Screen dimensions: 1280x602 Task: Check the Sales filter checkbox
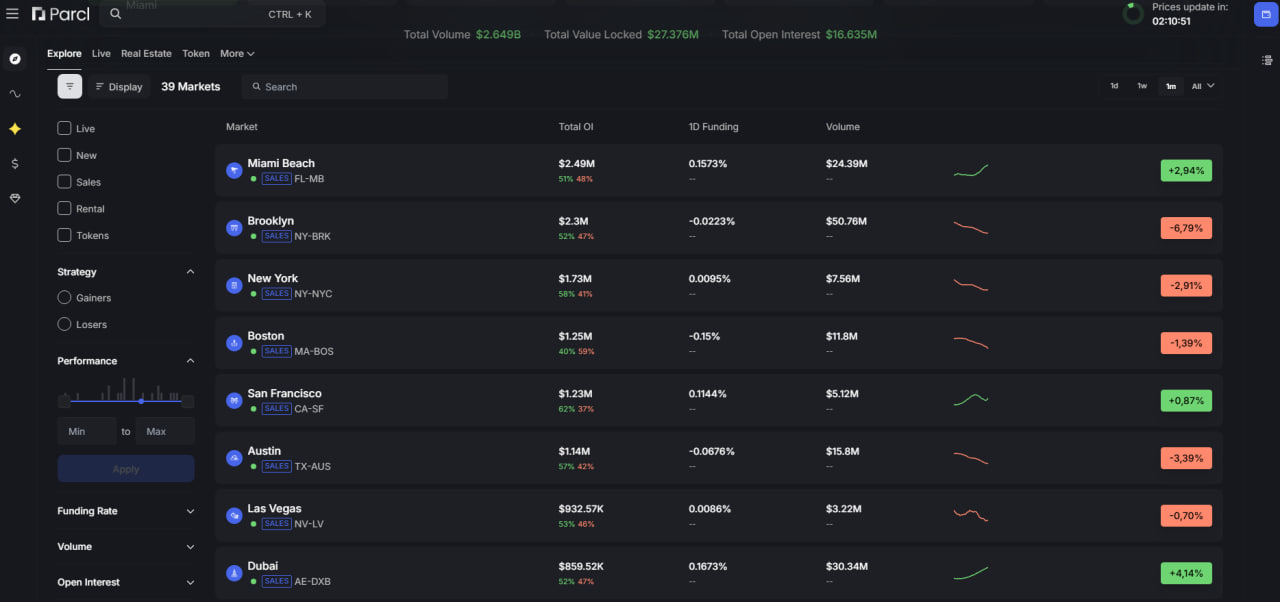pyautogui.click(x=63, y=182)
